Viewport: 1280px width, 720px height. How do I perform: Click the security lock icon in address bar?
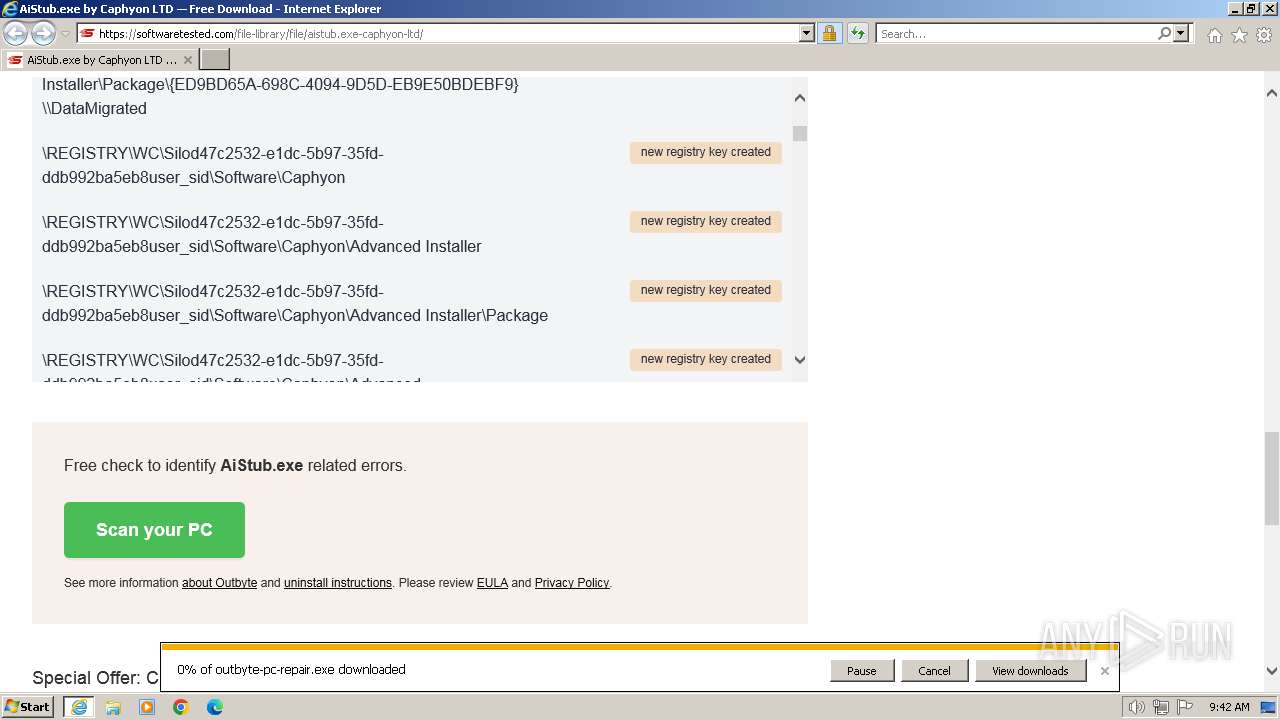click(829, 34)
